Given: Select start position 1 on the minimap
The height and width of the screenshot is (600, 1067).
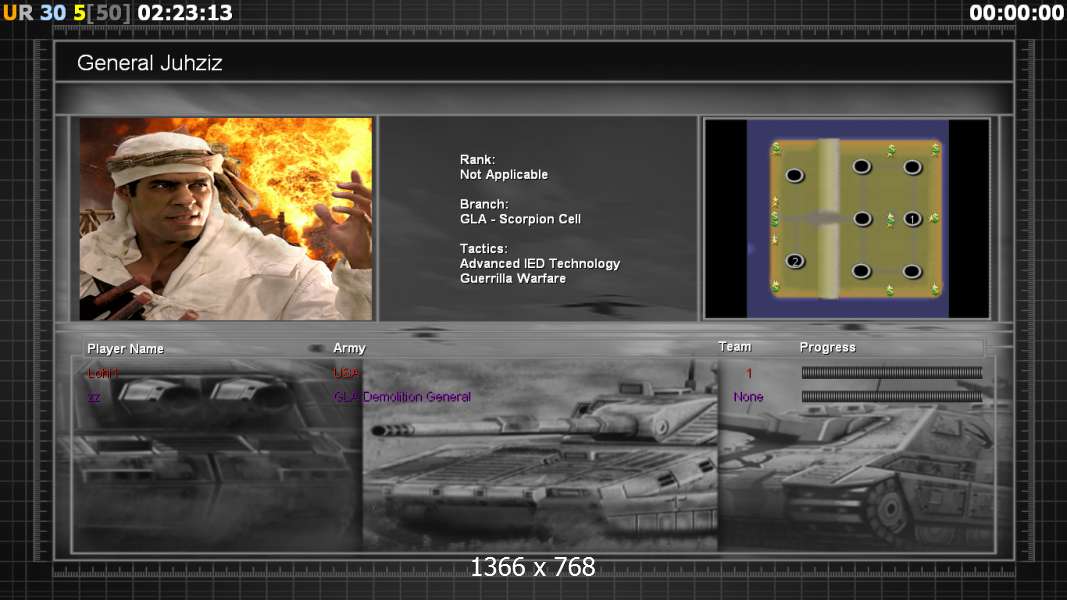Looking at the screenshot, I should [912, 219].
